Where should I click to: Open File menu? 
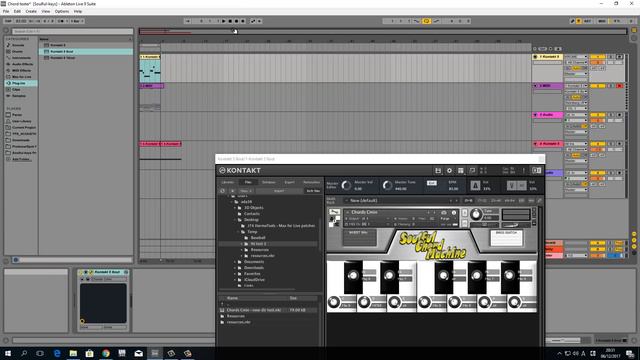pos(6,11)
